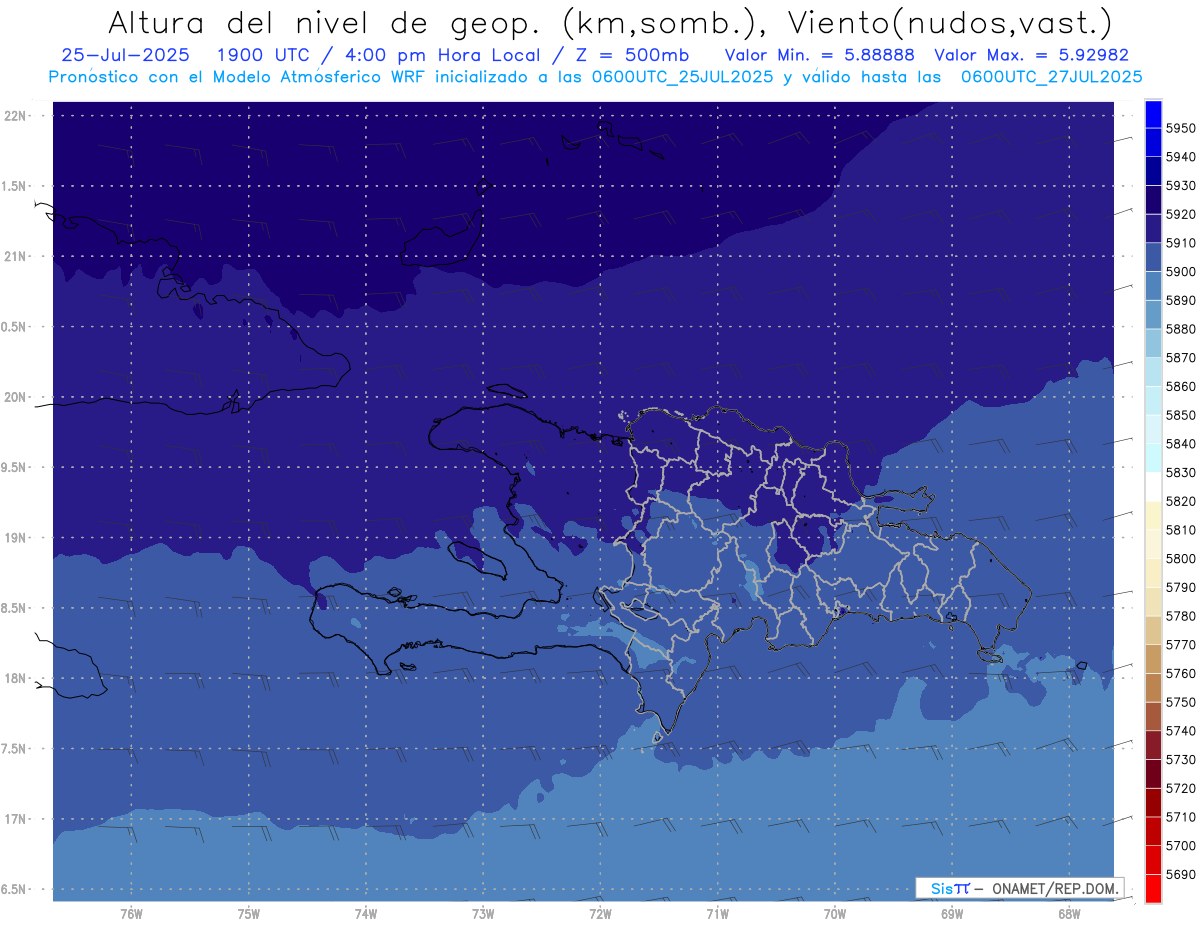Click the dark blue legend swatch above 5950
1200x927 pixels.
point(1152,114)
